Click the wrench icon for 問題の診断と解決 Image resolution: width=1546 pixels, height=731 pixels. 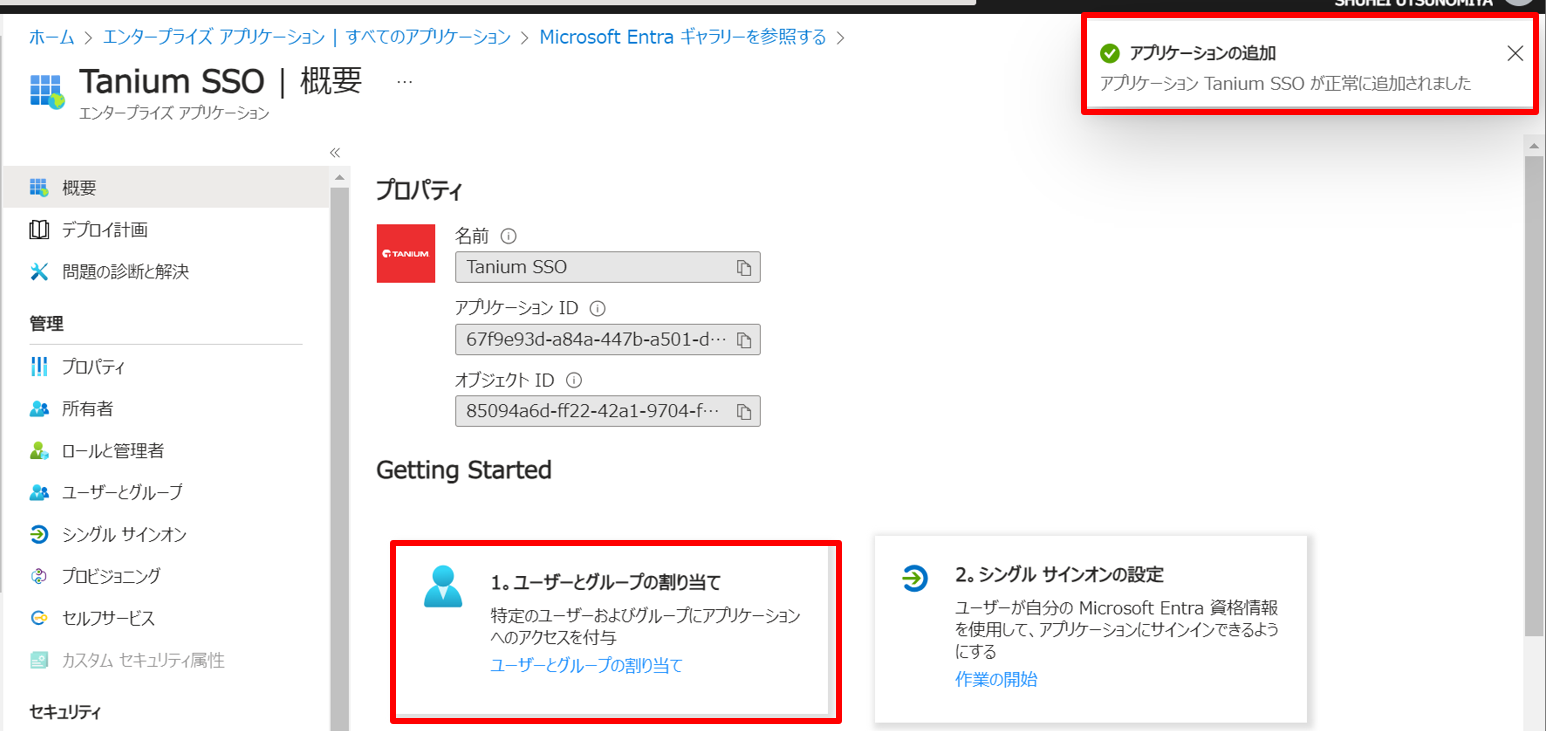pyautogui.click(x=39, y=271)
